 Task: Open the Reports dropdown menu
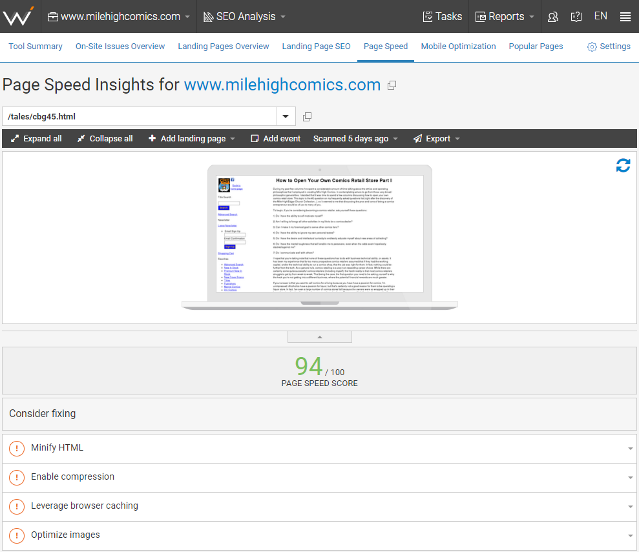(x=504, y=16)
